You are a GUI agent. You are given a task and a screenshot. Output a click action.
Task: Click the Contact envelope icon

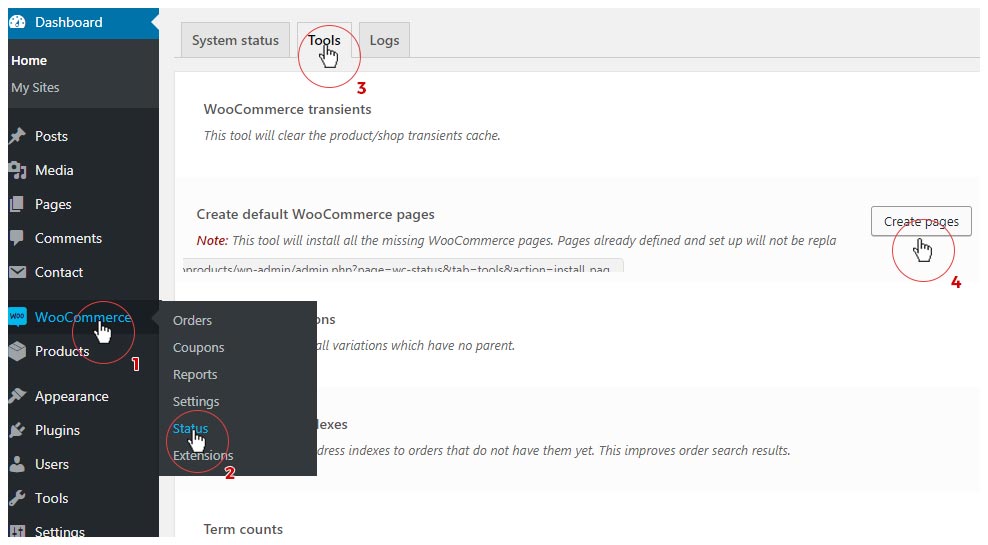click(x=17, y=272)
